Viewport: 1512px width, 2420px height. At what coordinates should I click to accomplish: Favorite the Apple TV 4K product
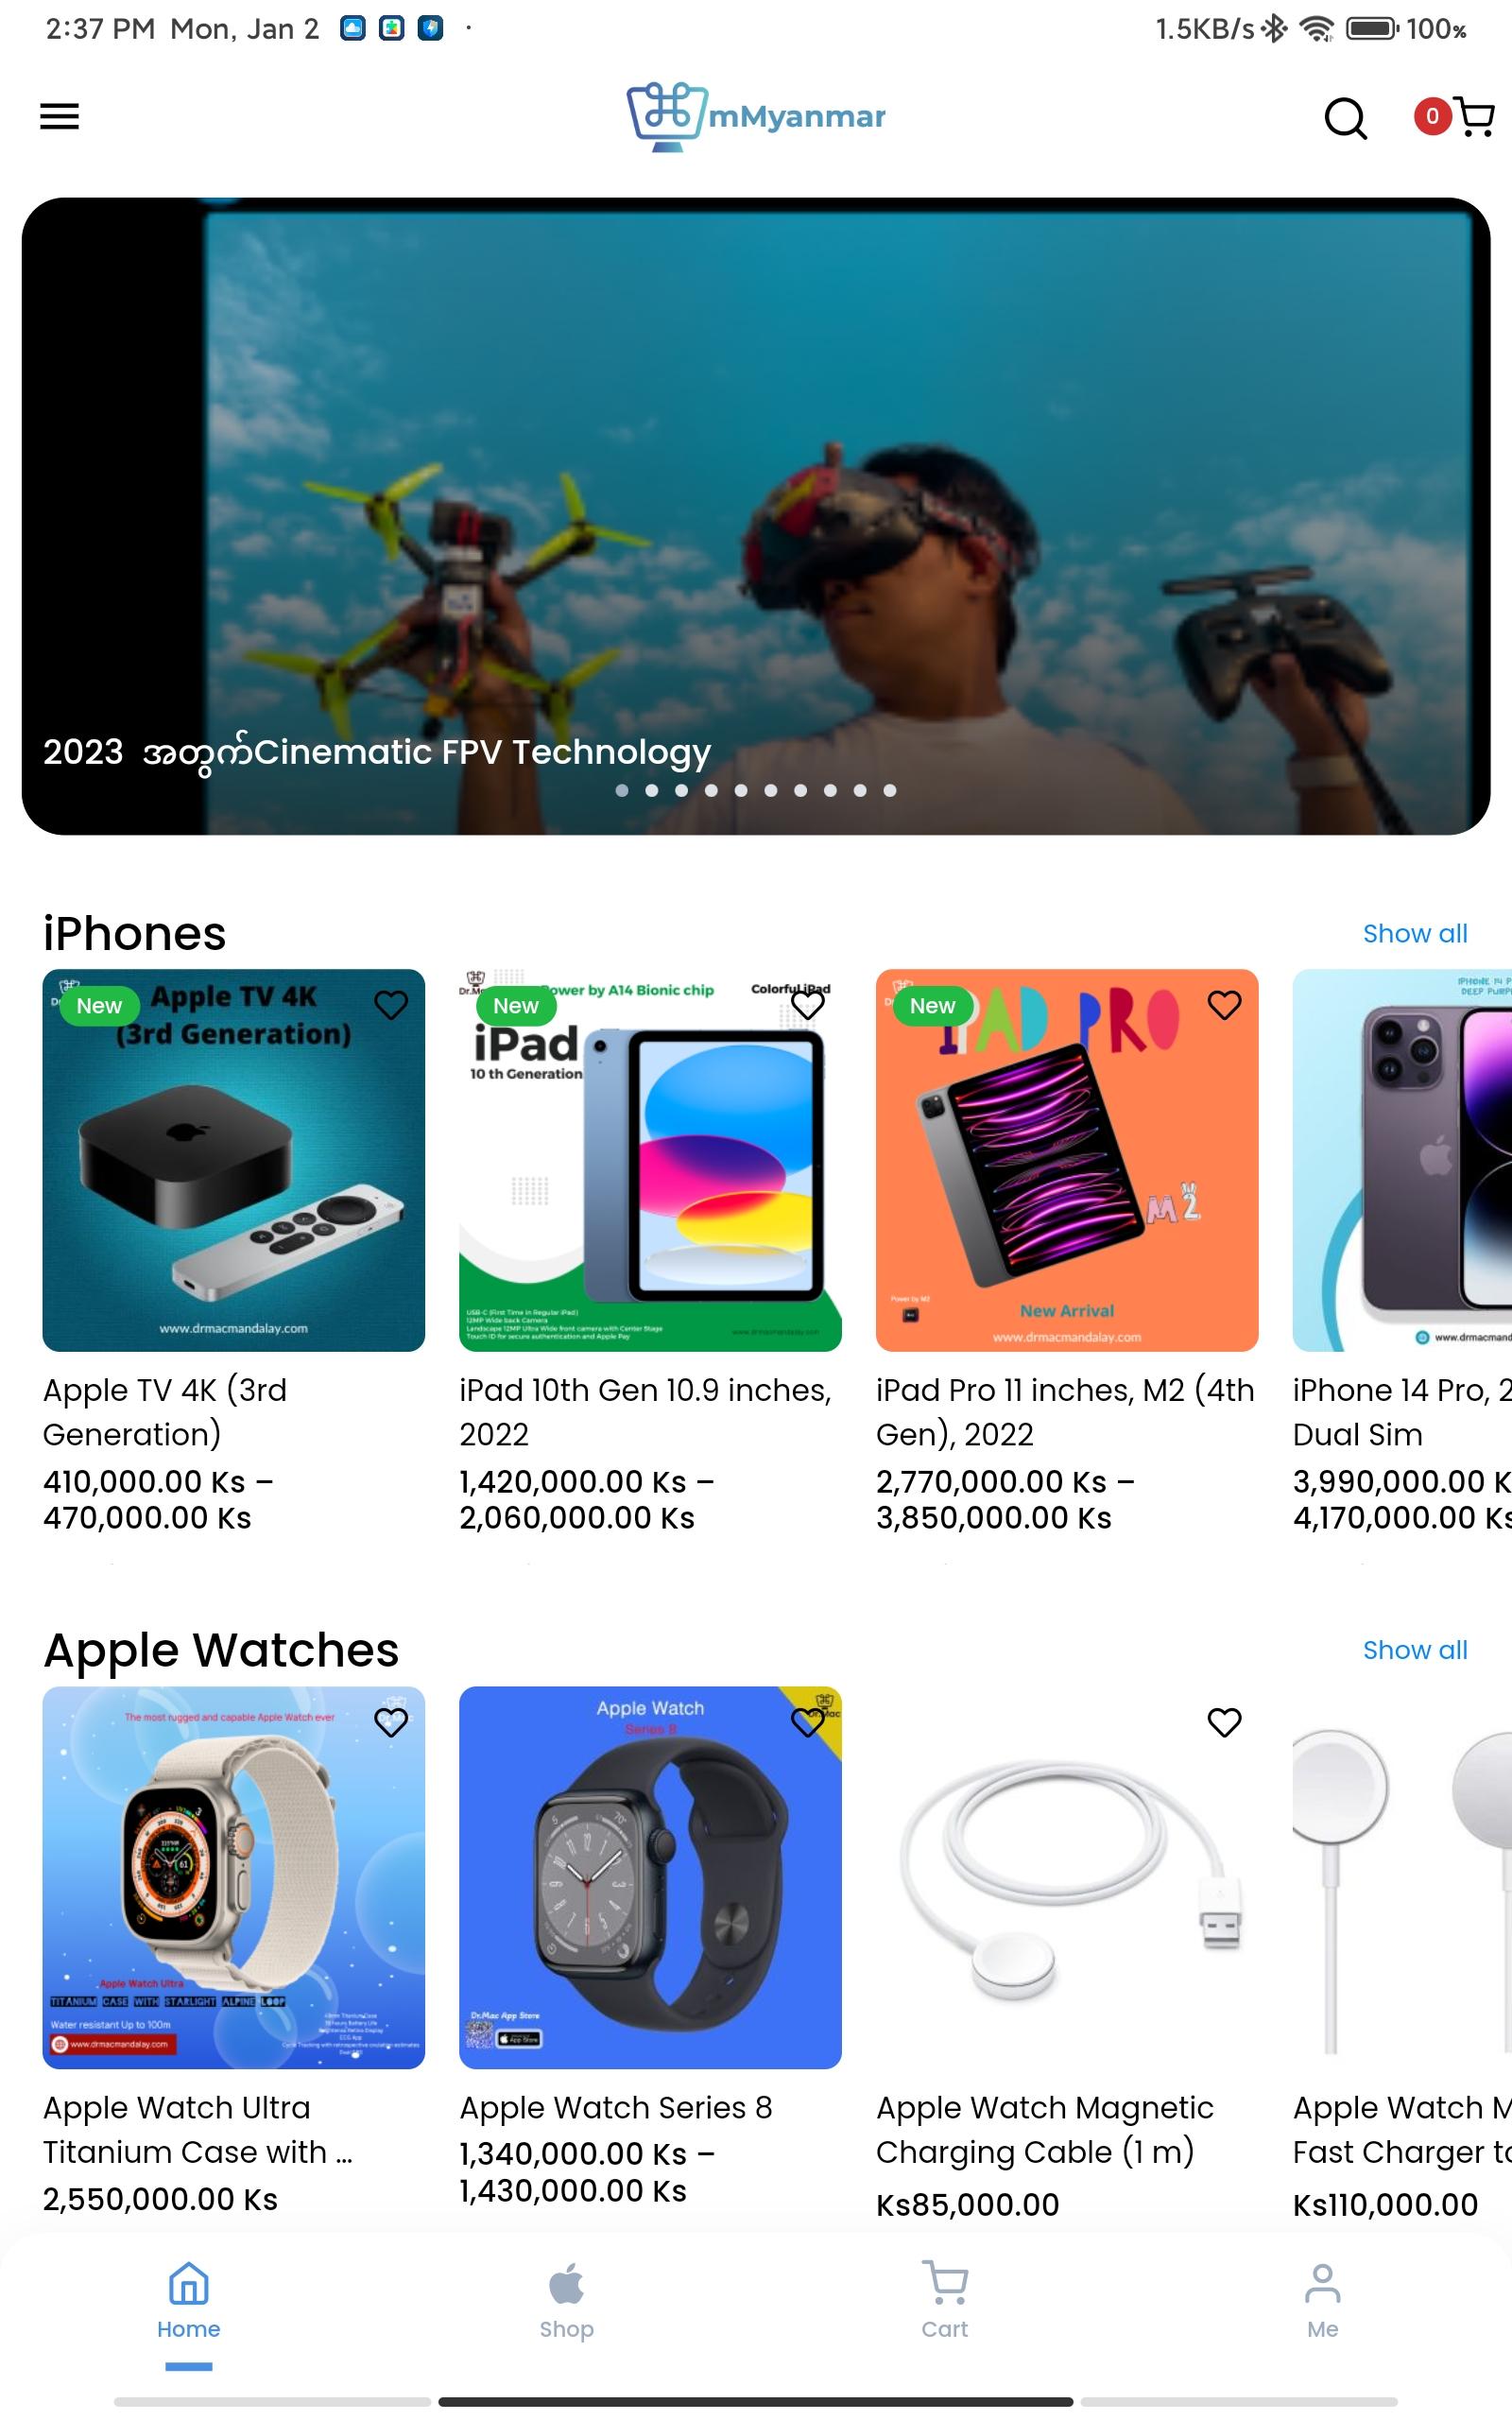(391, 1005)
